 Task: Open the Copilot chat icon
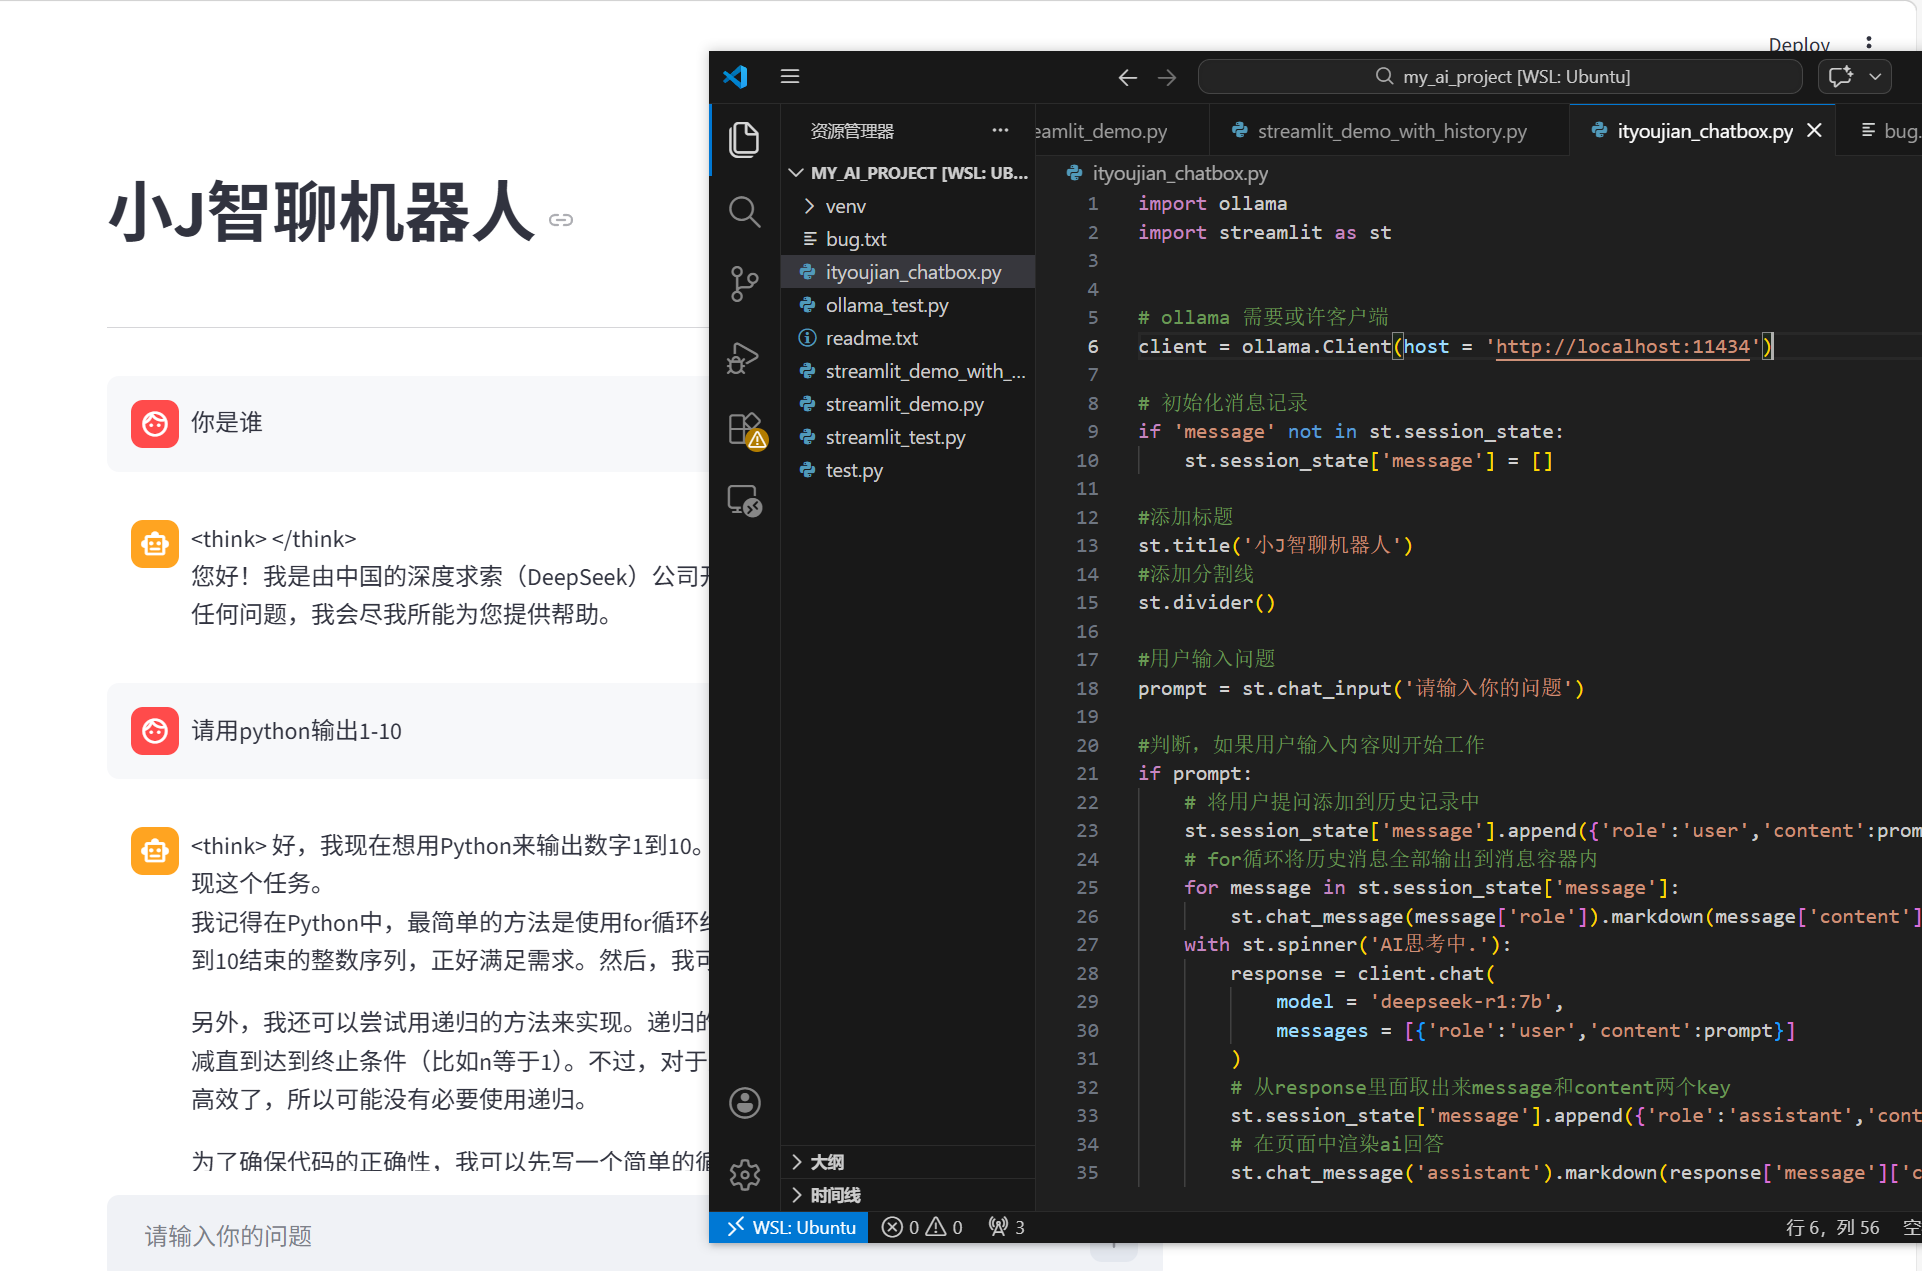click(x=1841, y=76)
